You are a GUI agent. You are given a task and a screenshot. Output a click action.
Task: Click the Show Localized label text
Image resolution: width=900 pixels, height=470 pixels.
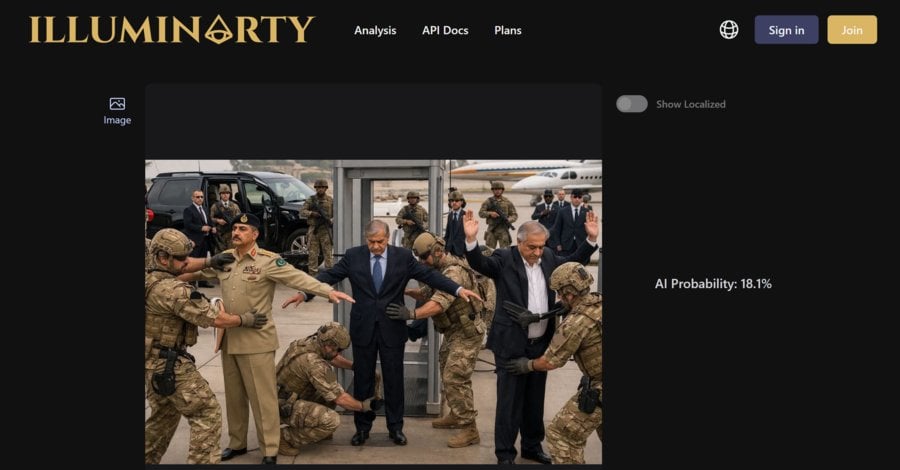(x=691, y=104)
